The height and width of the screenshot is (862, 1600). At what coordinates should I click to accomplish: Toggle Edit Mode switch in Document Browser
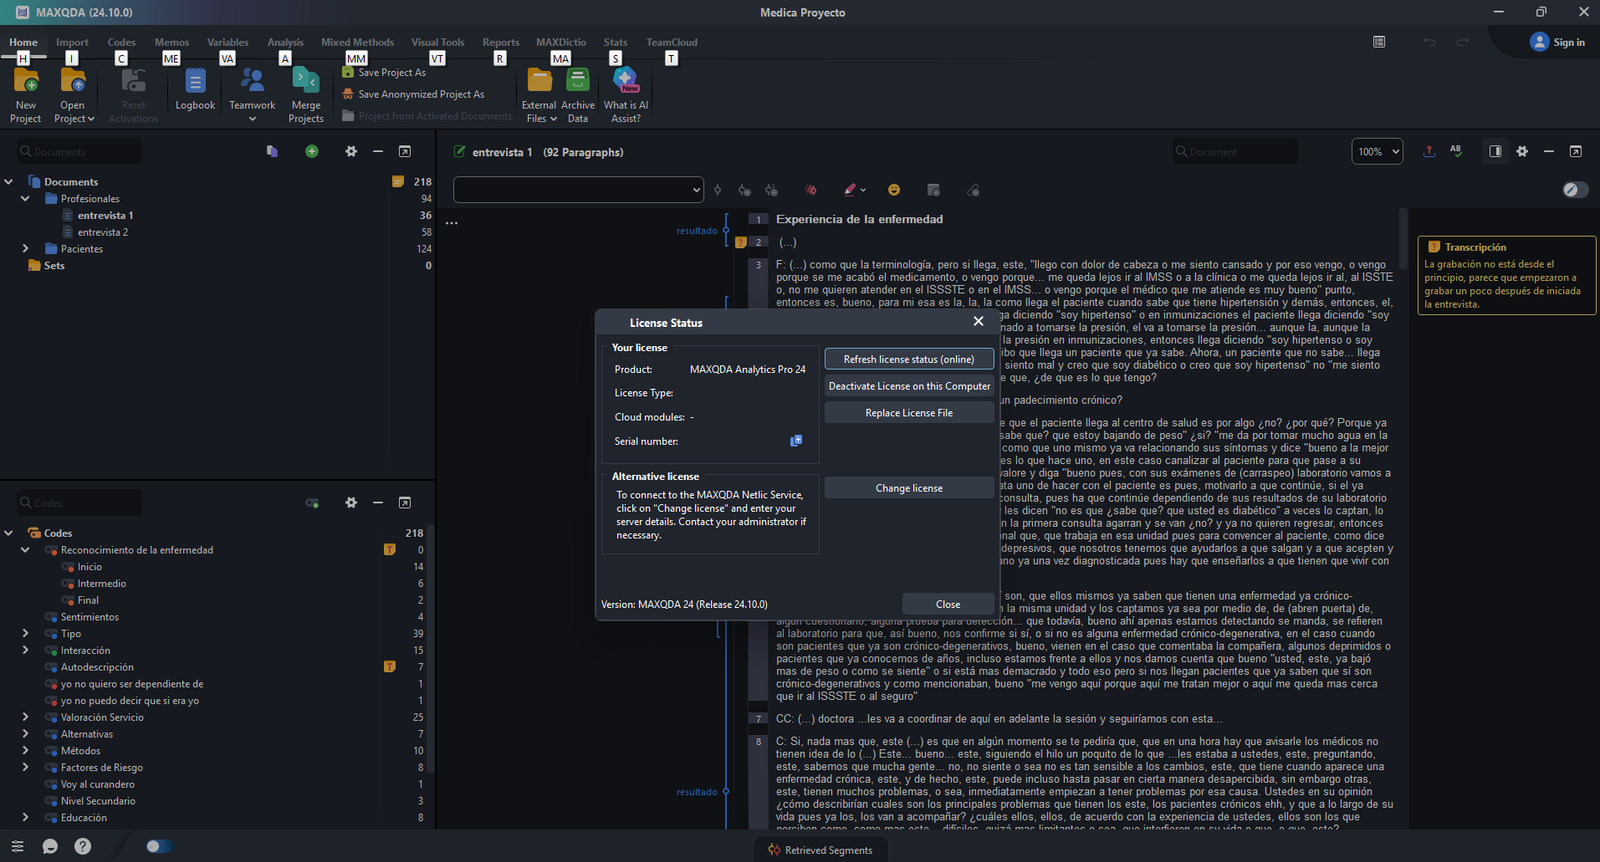click(1575, 189)
